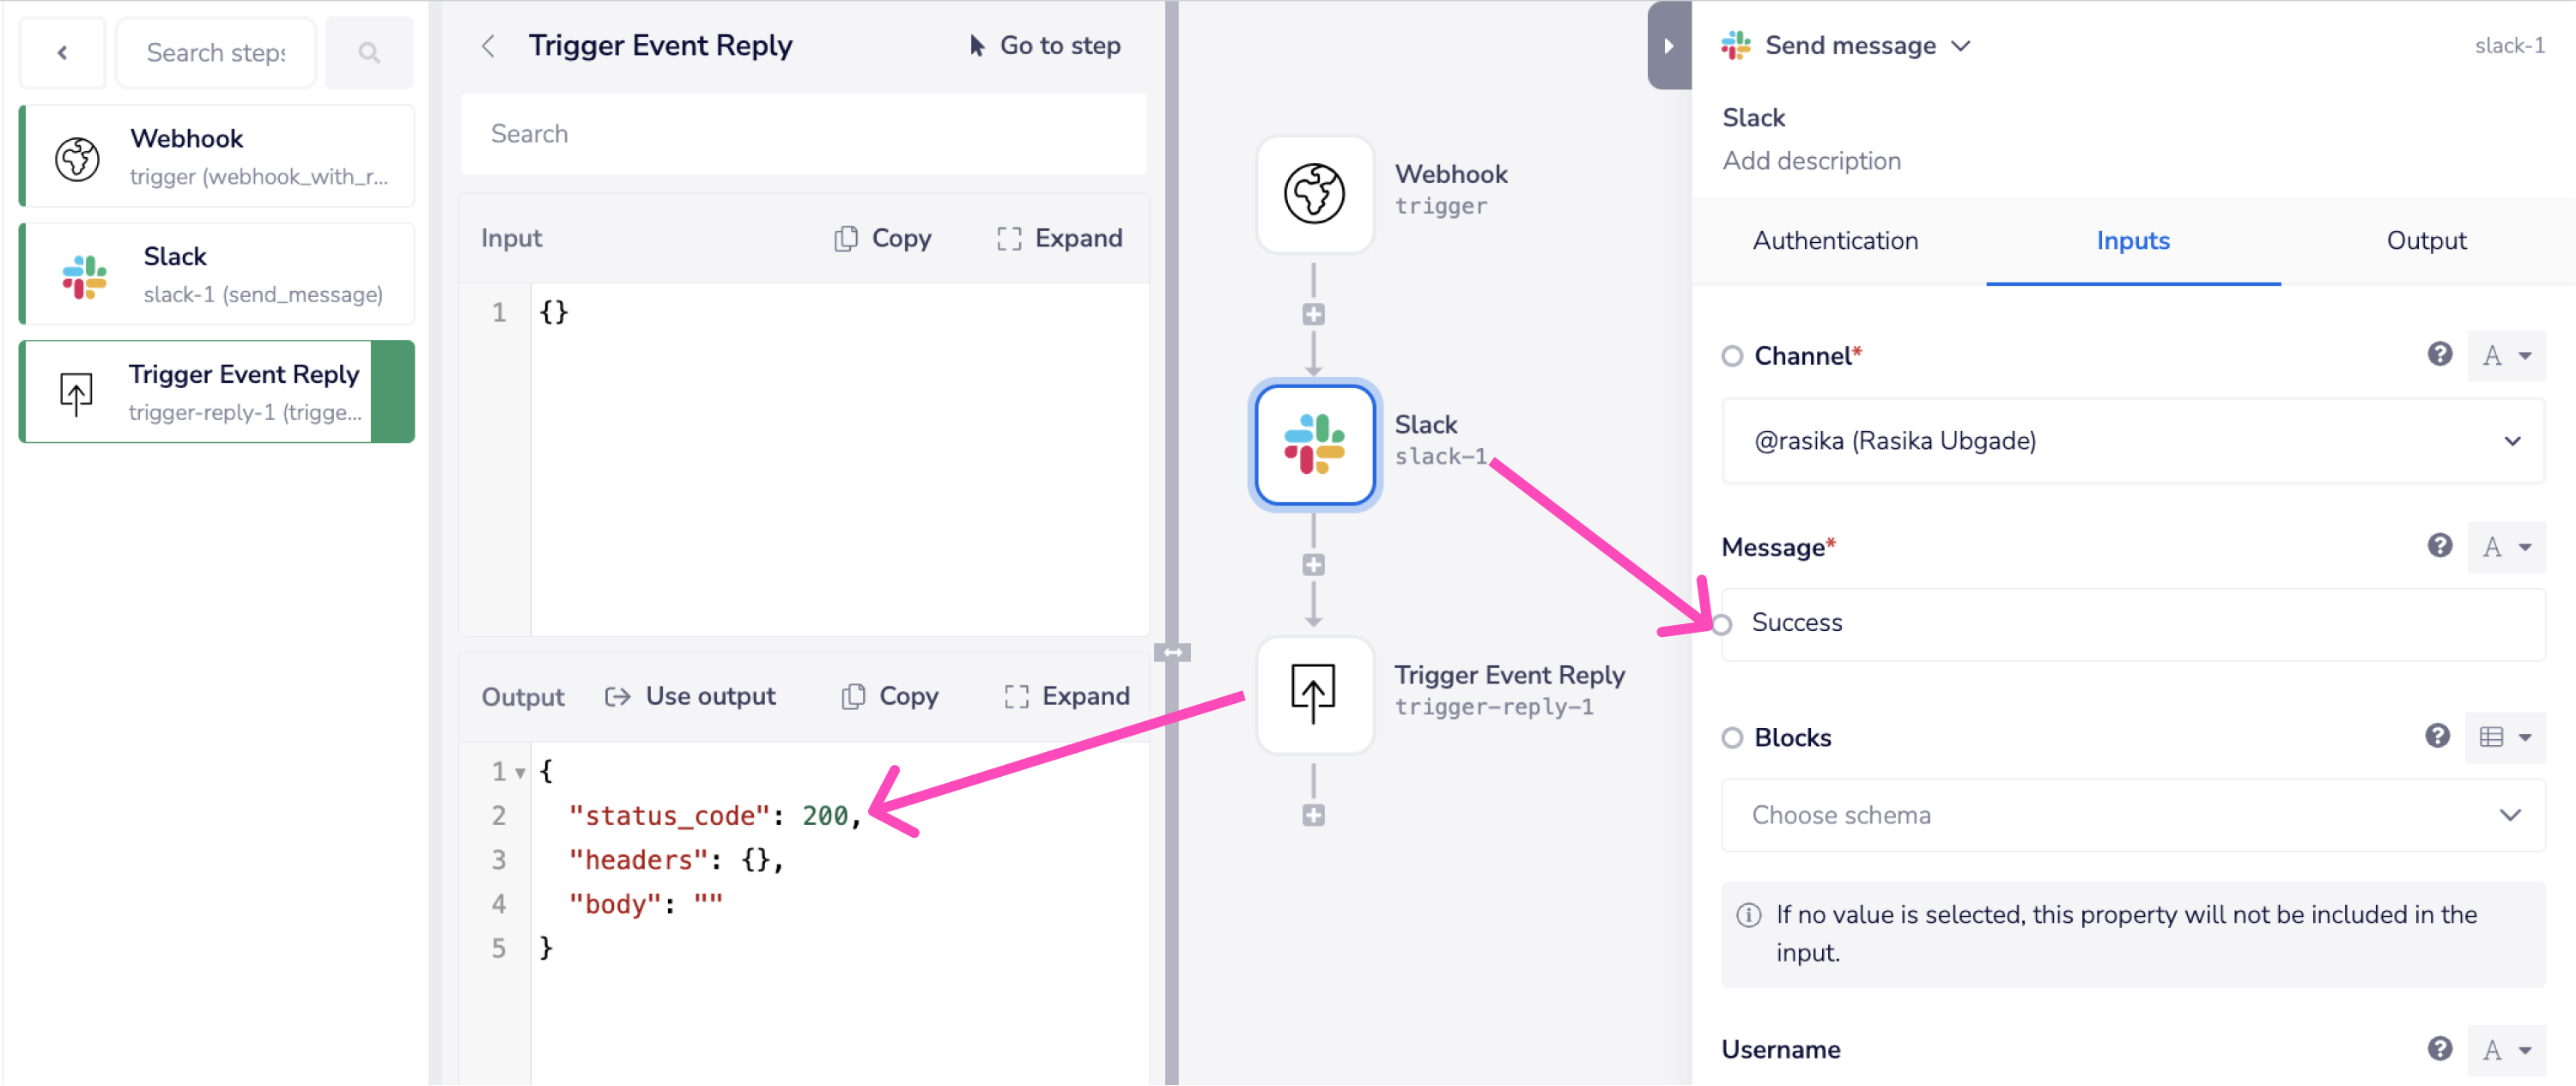Switch to the Authentication tab
Viewport: 2576px width, 1086px height.
point(1835,241)
